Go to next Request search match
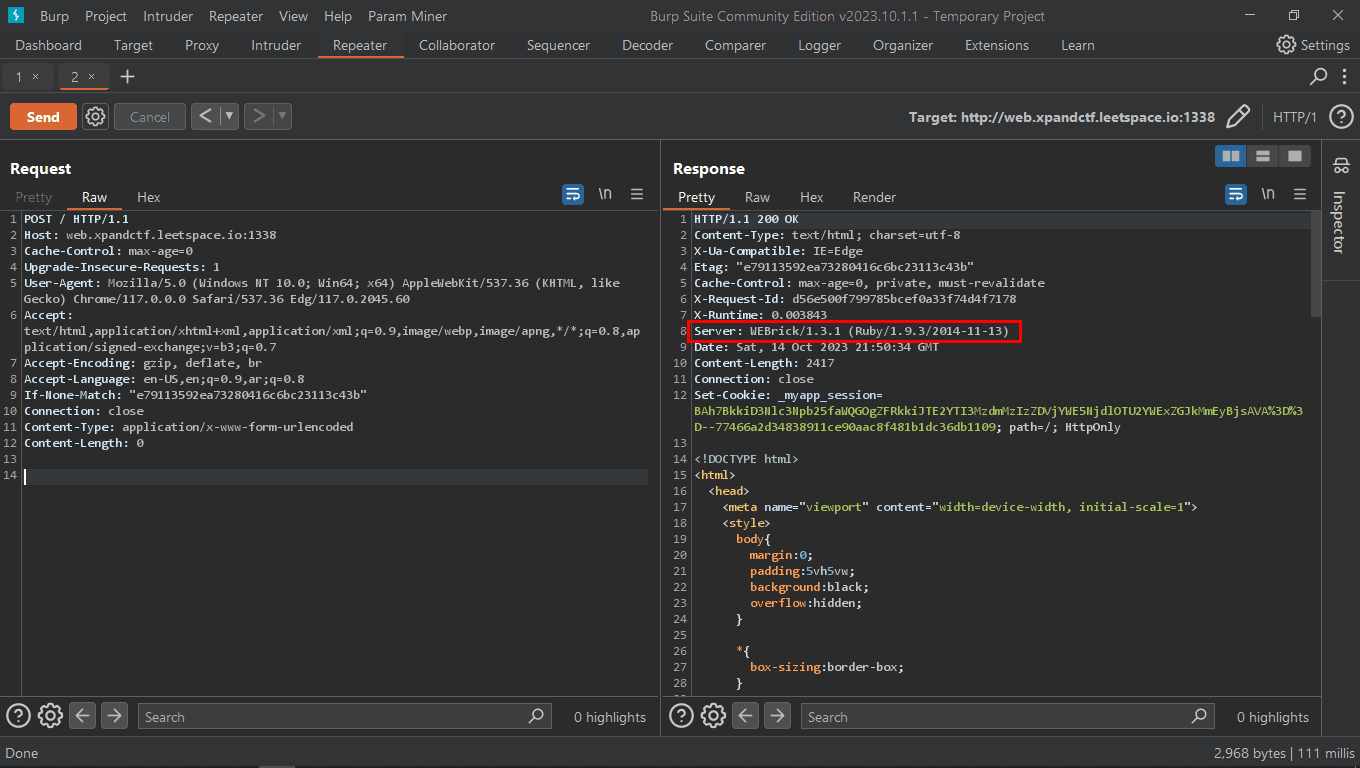Screen dimensions: 1360x768 point(114,716)
